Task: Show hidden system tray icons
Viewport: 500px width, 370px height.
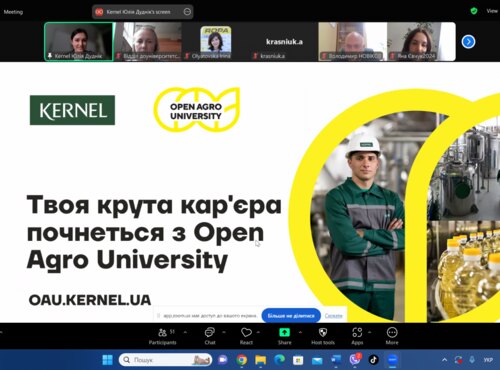Action: tap(444, 360)
